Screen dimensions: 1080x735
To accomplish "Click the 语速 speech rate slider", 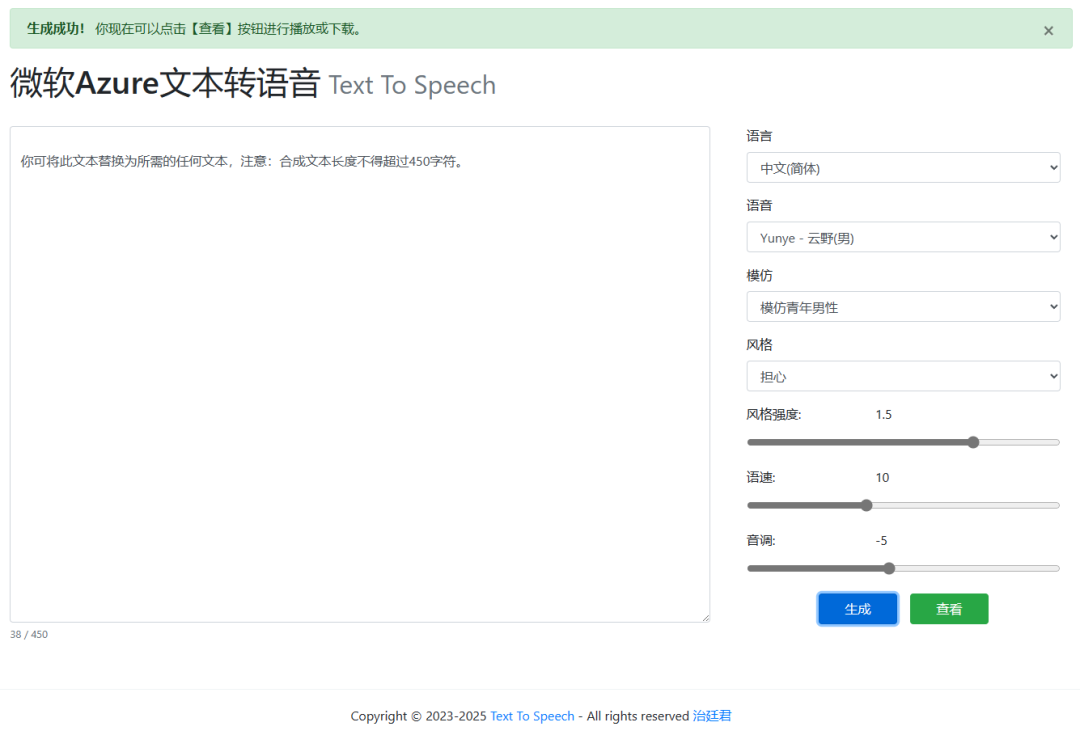I will click(866, 505).
